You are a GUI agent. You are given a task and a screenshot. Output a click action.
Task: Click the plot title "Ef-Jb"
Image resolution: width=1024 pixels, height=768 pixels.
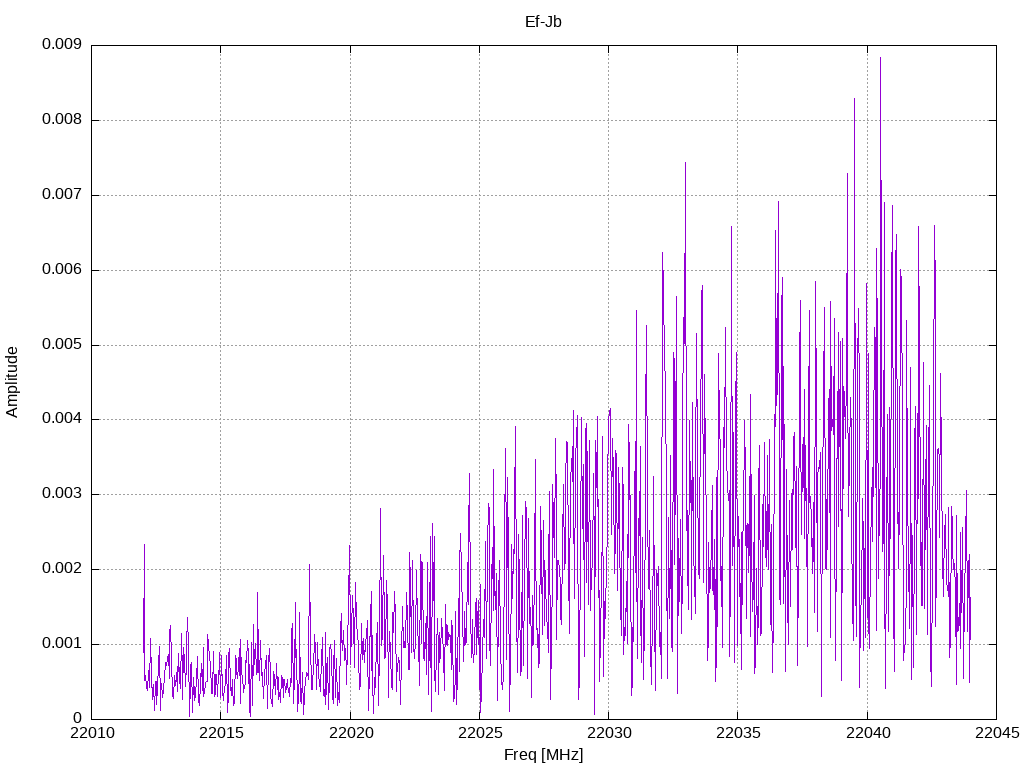pyautogui.click(x=543, y=22)
